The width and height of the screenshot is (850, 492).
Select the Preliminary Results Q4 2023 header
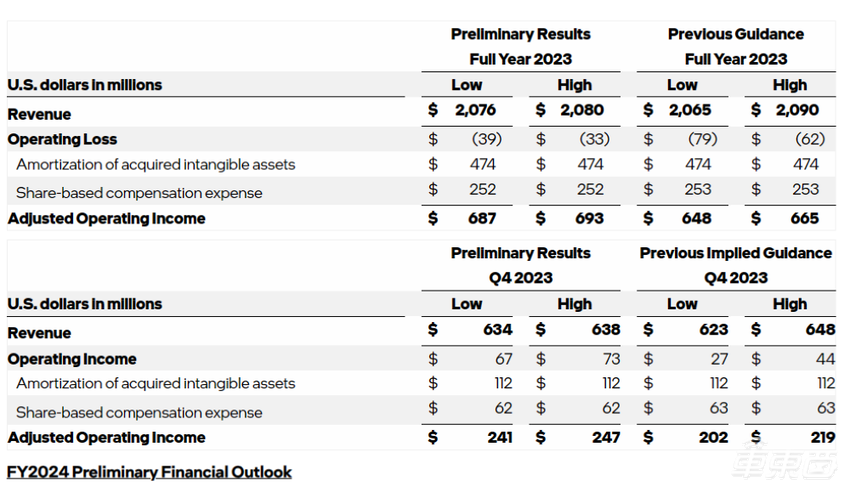point(520,265)
